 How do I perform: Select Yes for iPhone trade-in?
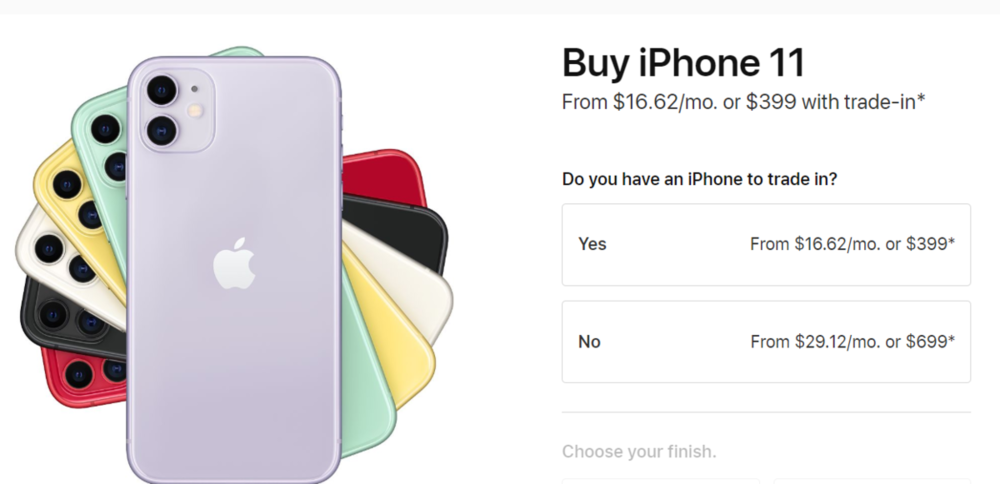coord(766,245)
